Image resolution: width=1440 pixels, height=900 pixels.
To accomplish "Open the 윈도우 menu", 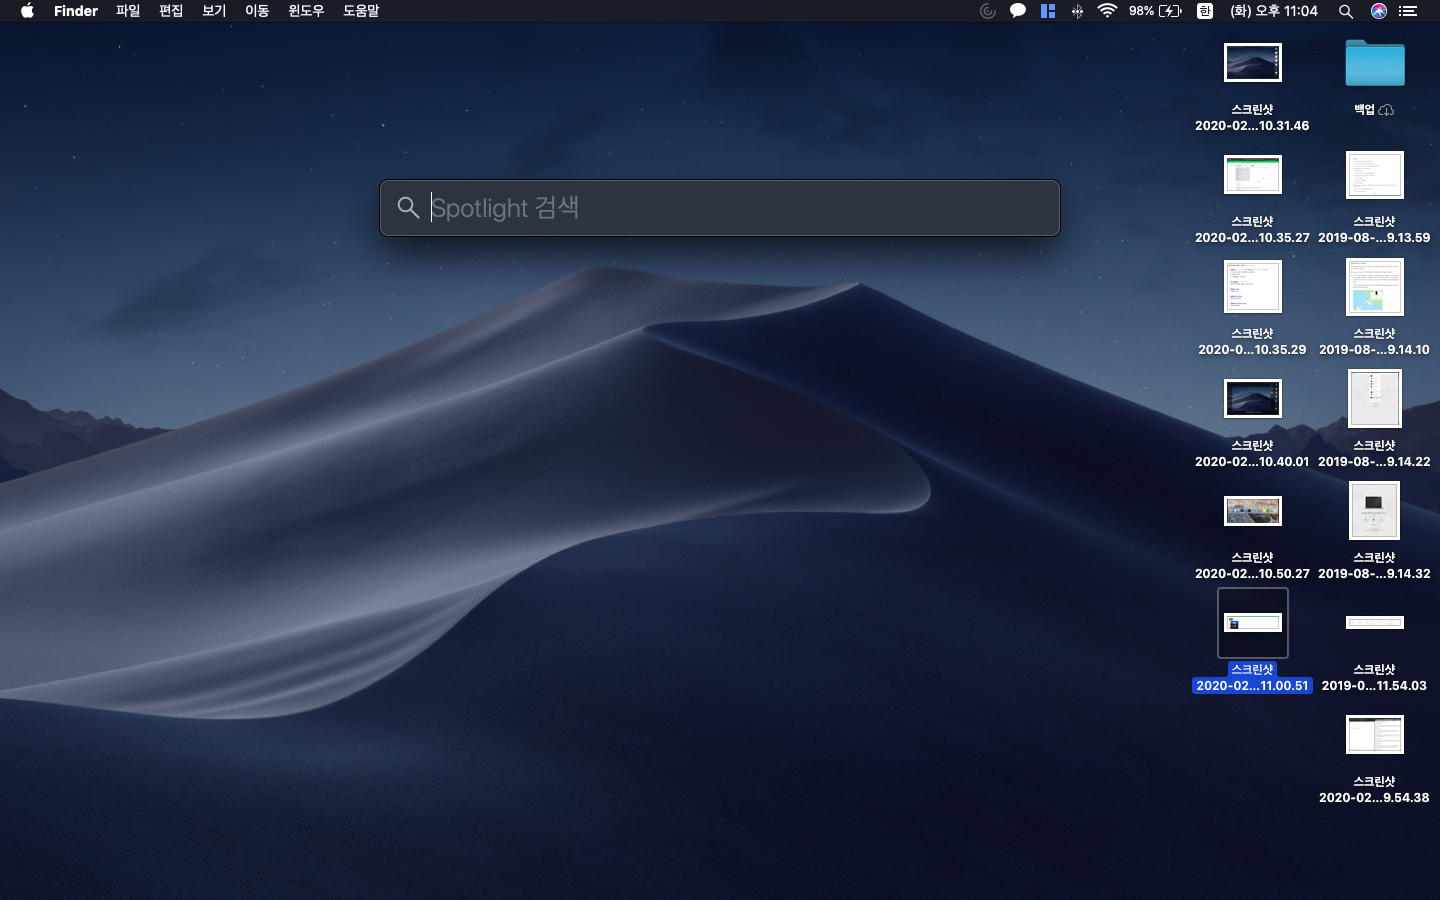I will (306, 11).
